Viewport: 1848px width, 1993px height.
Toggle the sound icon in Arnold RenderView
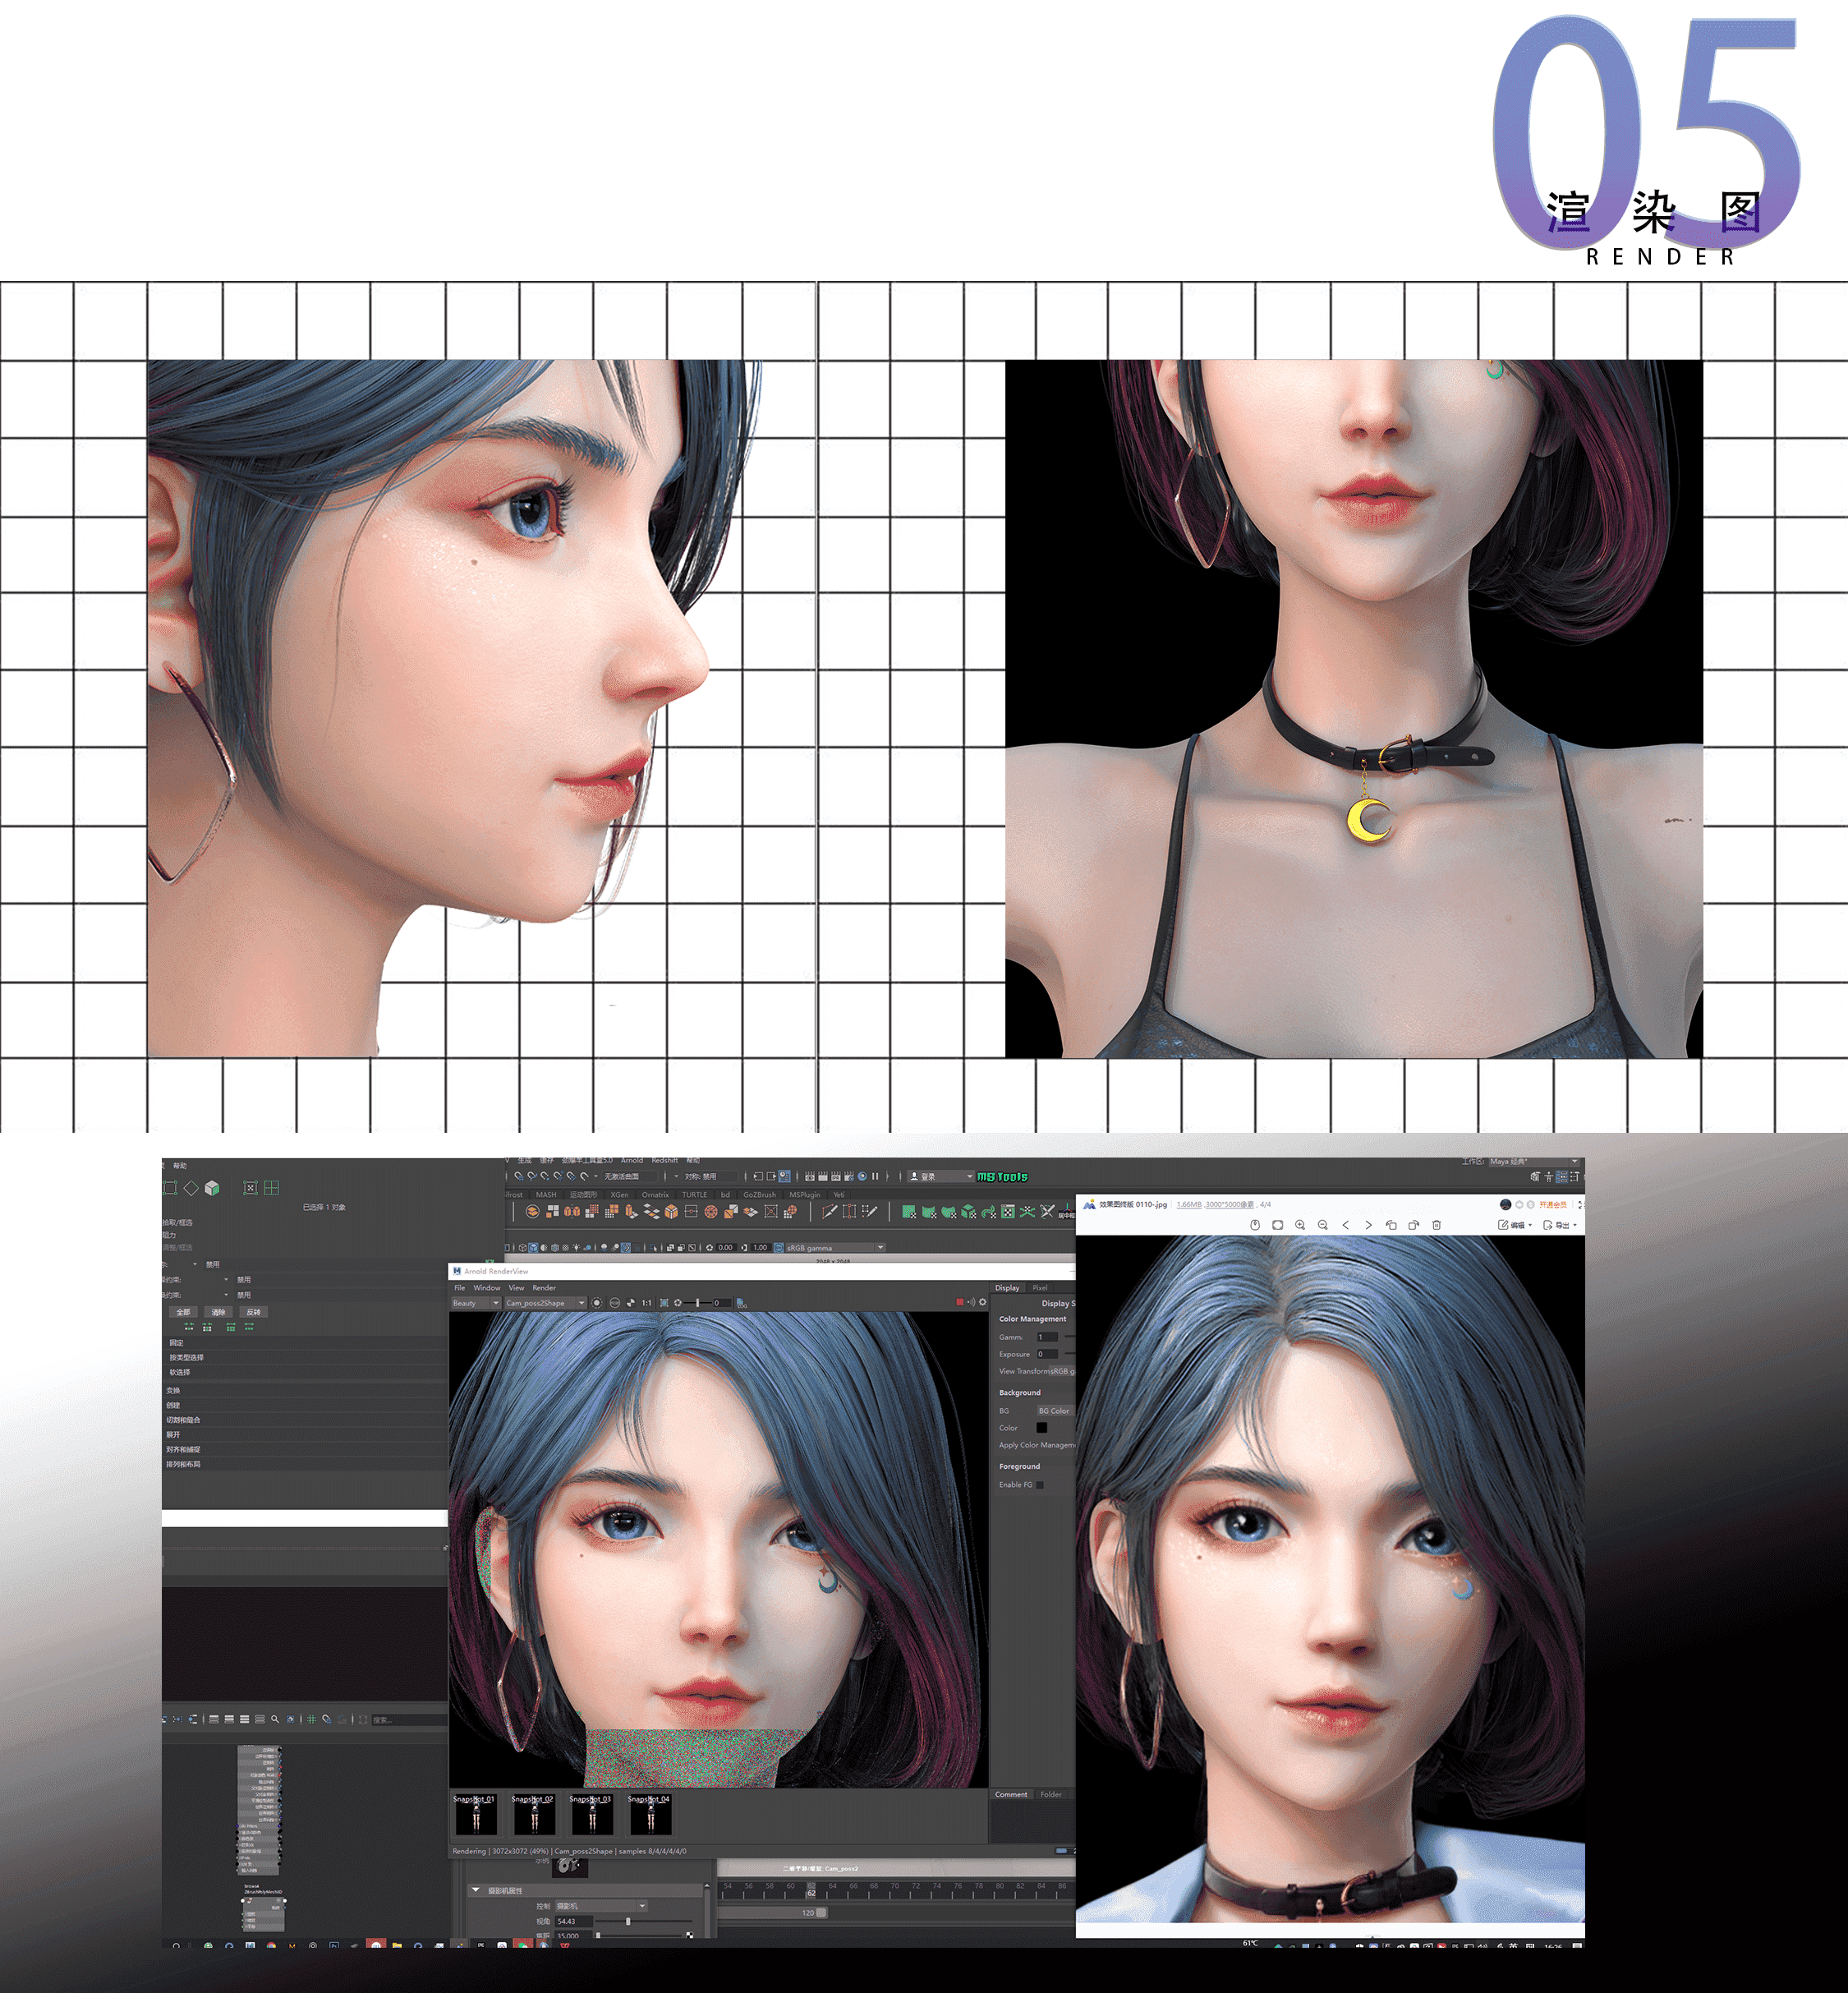tap(970, 1302)
